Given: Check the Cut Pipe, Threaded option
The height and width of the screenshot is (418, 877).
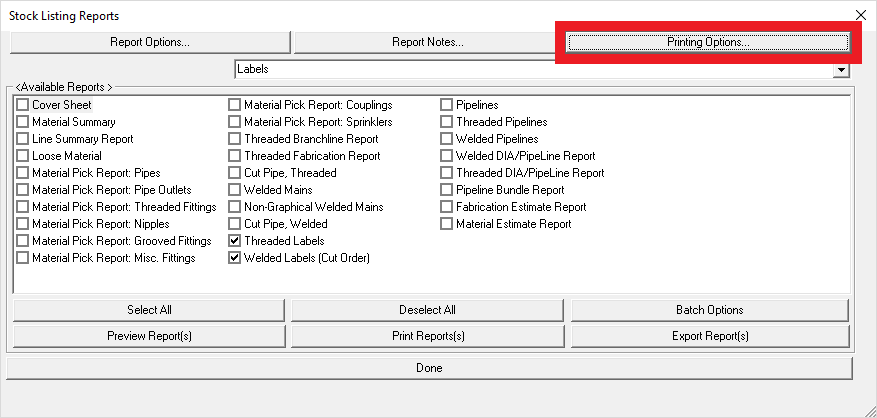Looking at the screenshot, I should [x=234, y=173].
